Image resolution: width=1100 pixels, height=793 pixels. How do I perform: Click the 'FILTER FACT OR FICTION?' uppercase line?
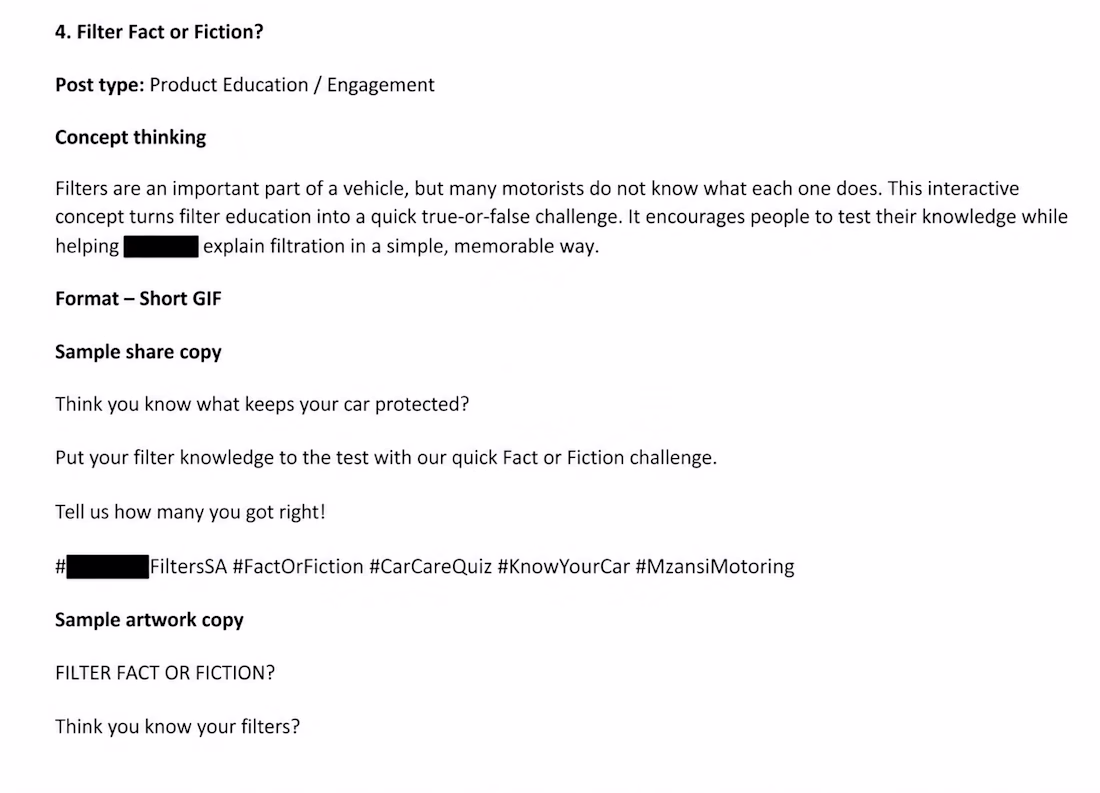tap(165, 673)
